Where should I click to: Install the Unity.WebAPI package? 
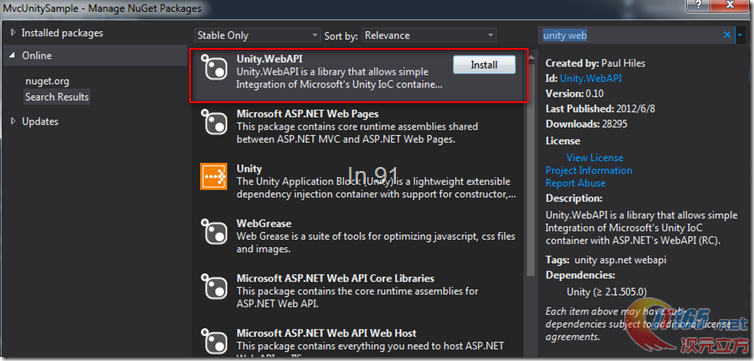tap(484, 65)
